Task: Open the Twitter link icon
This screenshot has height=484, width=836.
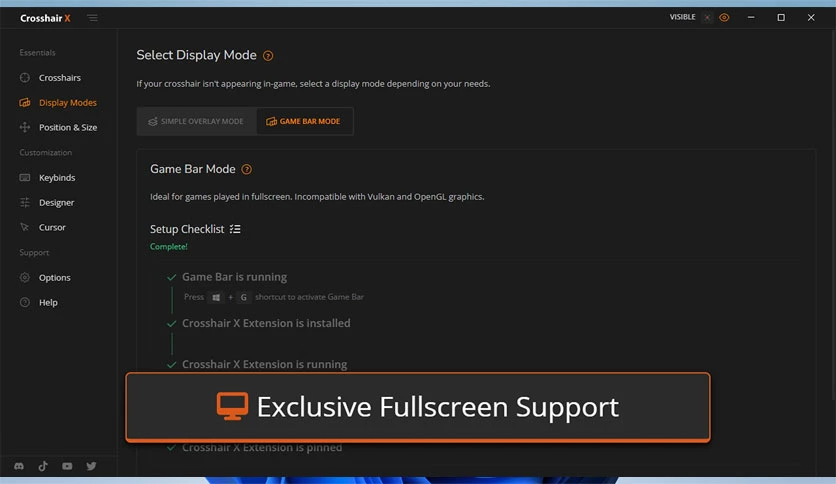Action: click(91, 466)
